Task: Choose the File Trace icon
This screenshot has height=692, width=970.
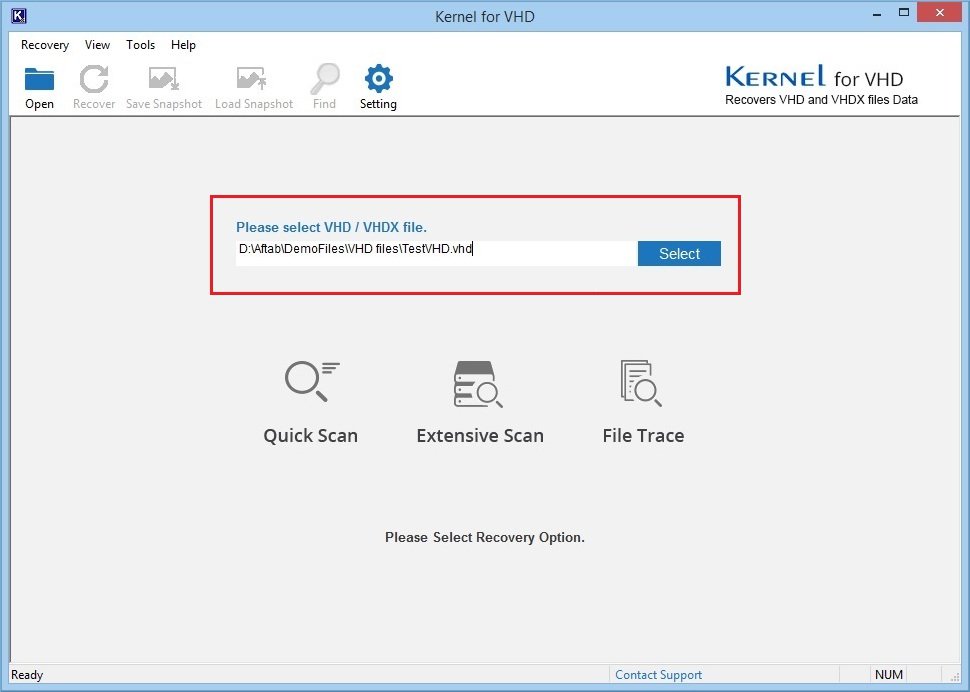Action: click(x=641, y=383)
